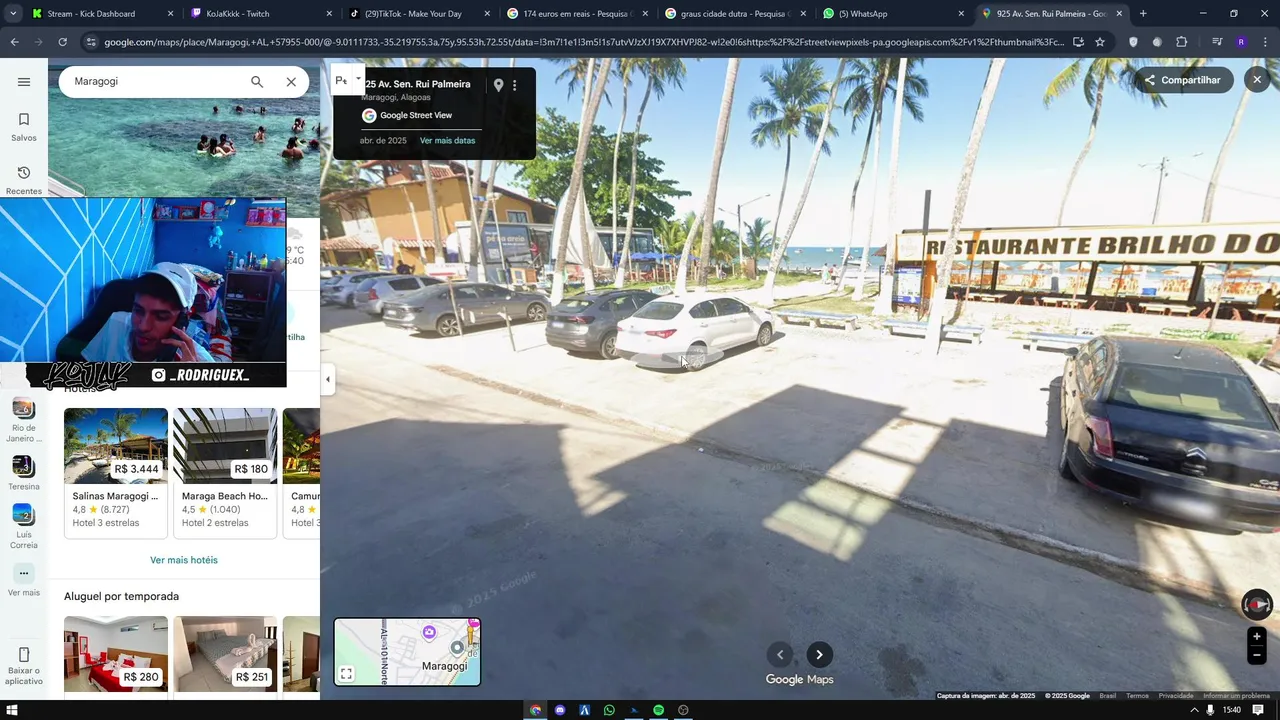
Task: Open the media controls icon
Action: tap(1216, 42)
